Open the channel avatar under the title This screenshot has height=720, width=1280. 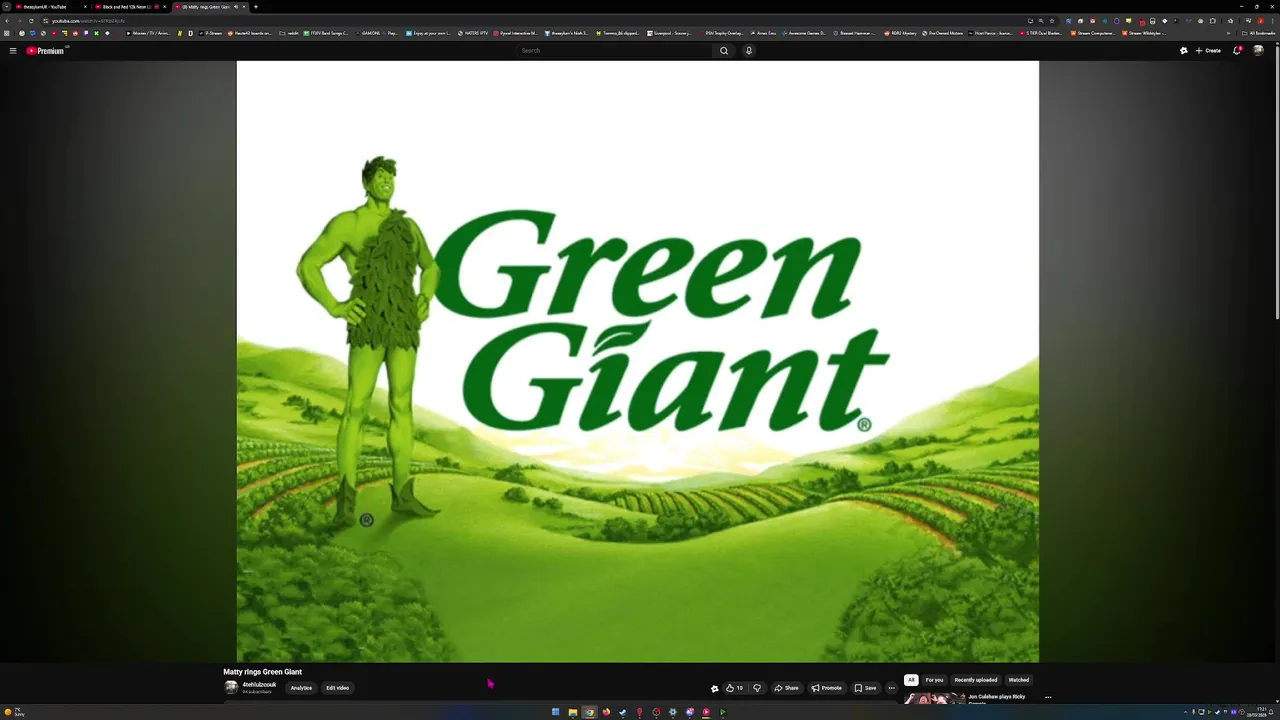pyautogui.click(x=231, y=688)
